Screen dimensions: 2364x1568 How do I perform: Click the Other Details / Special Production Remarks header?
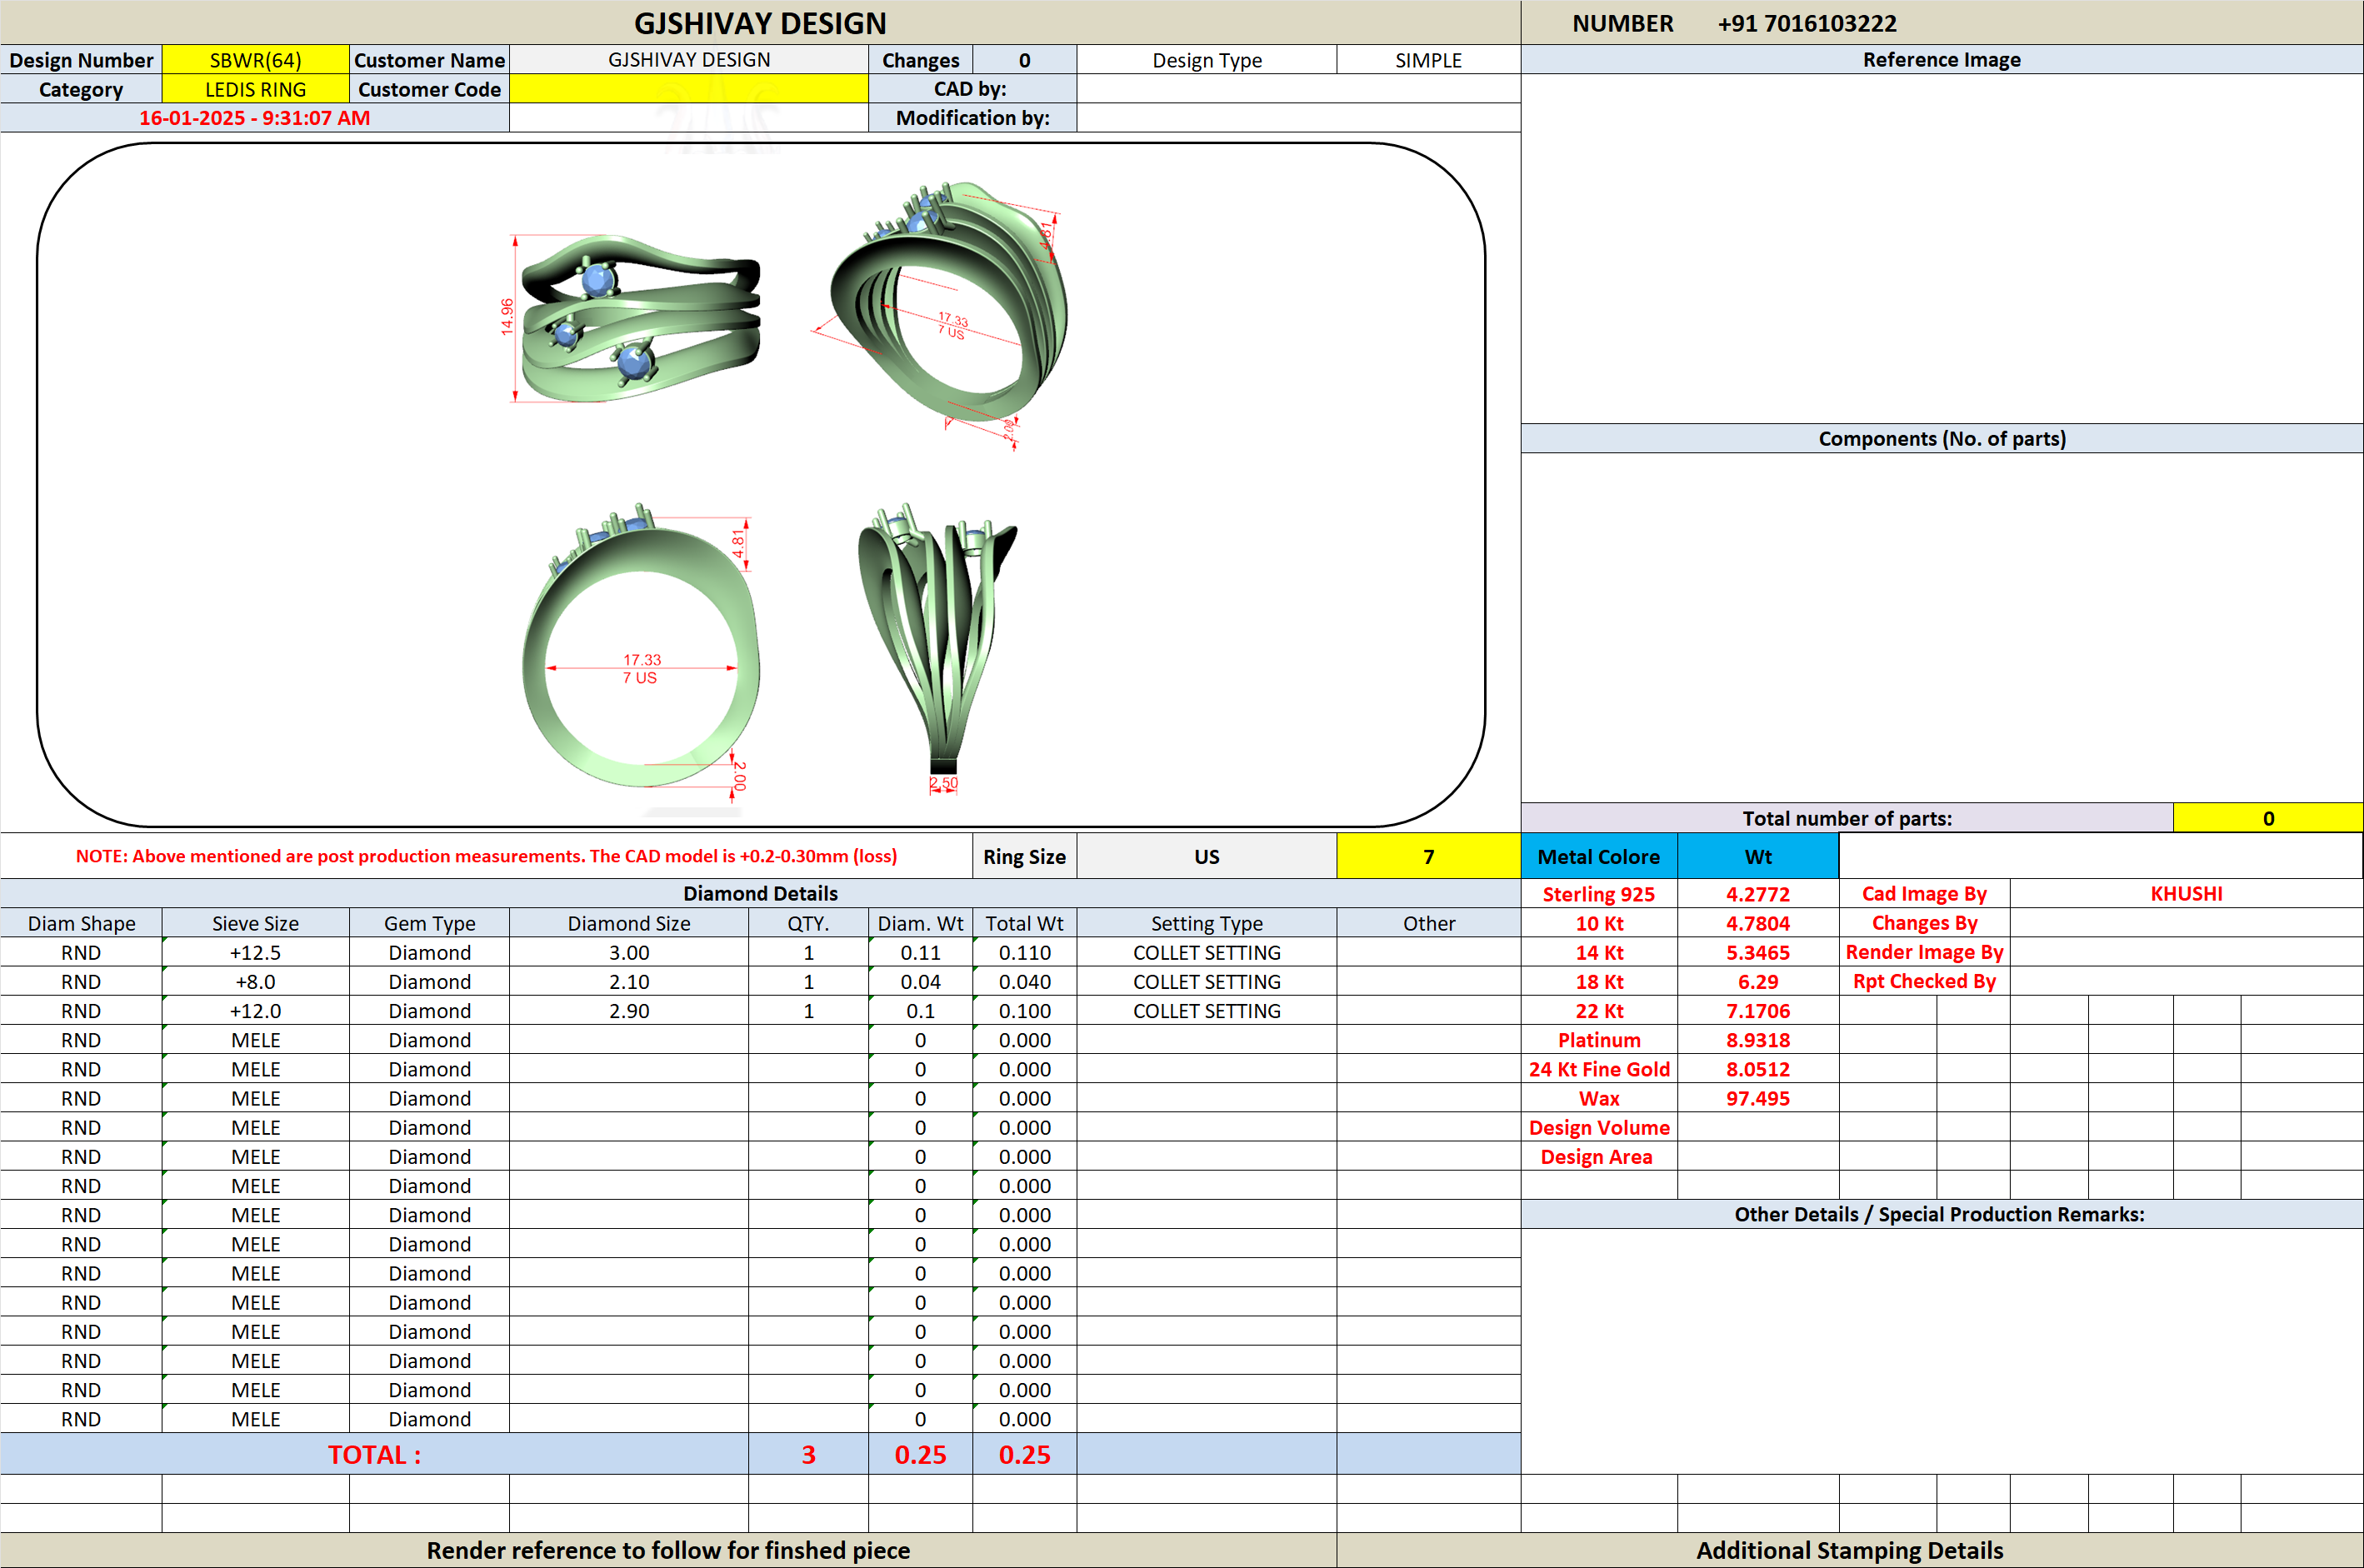(1941, 1214)
